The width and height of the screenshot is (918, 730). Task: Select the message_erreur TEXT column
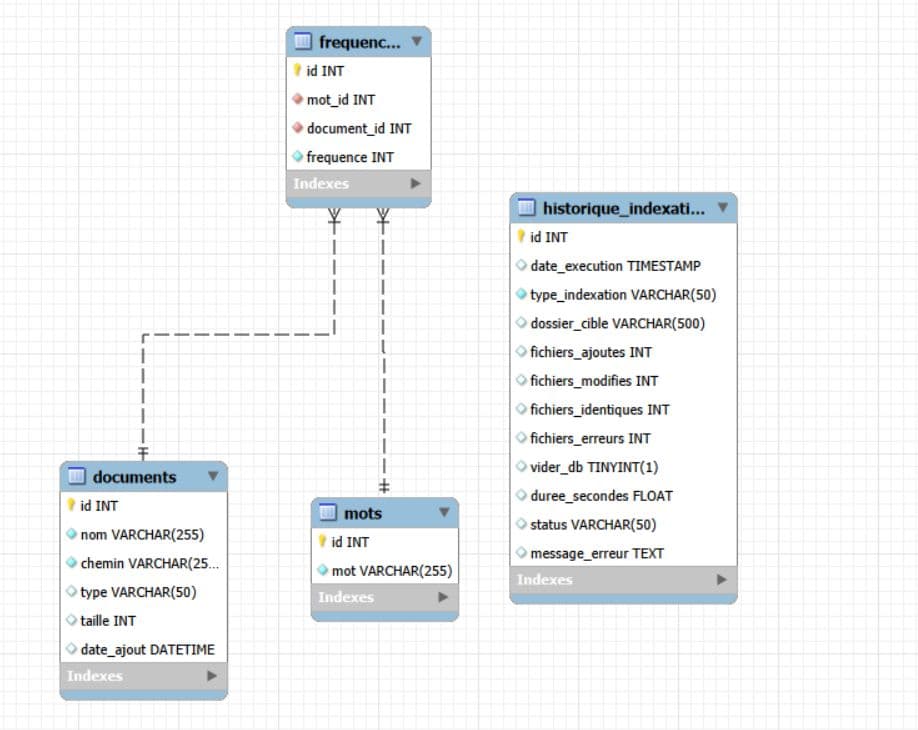coord(623,553)
